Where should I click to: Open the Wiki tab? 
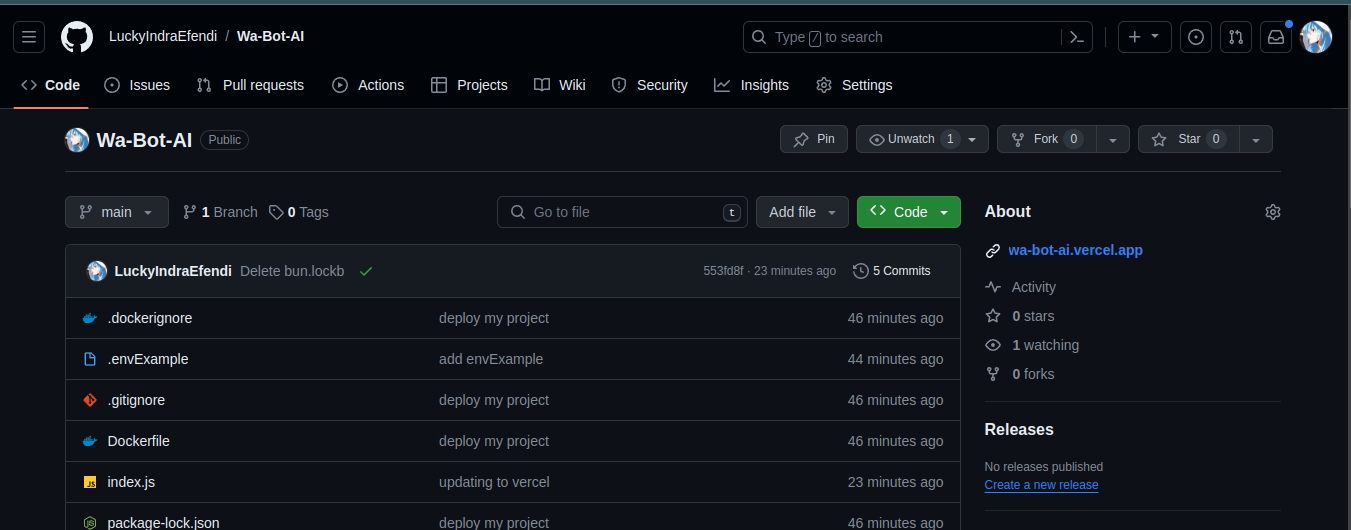click(560, 85)
